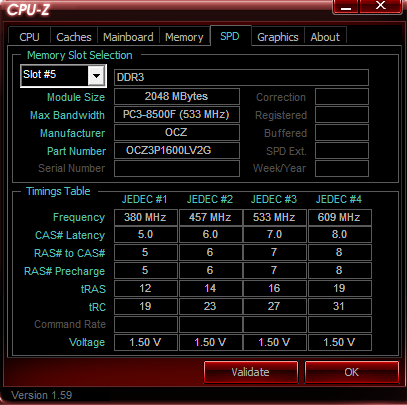Click the tRAS value 12
Screen dimensions: 407x405
point(146,288)
